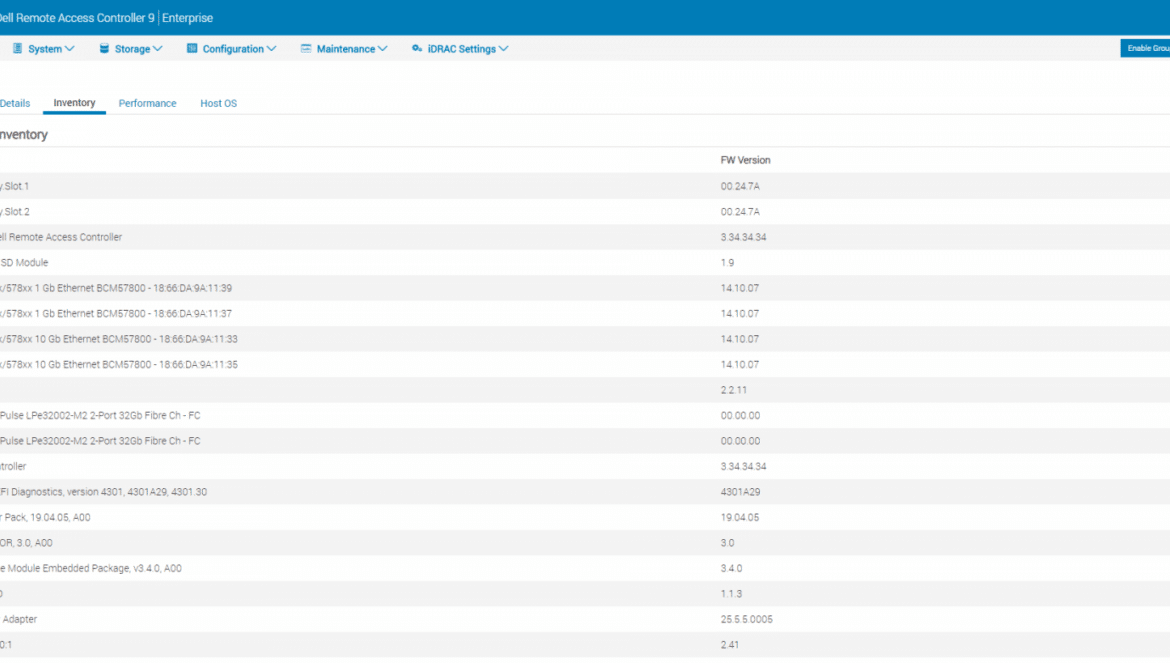Open the Configuration menu

click(x=231, y=48)
